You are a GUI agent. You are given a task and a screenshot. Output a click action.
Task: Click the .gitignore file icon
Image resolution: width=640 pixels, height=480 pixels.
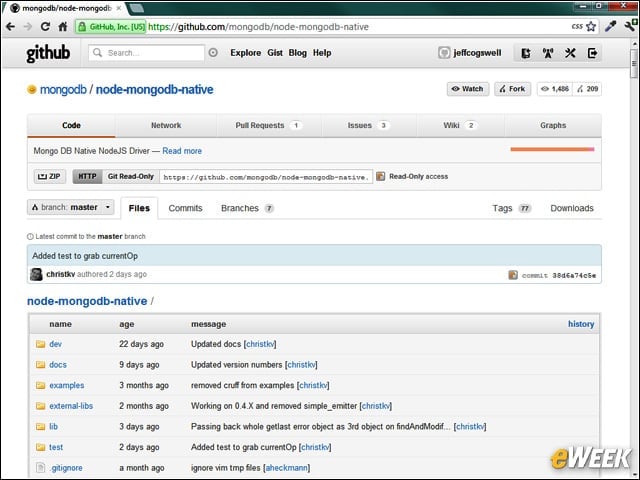40,468
